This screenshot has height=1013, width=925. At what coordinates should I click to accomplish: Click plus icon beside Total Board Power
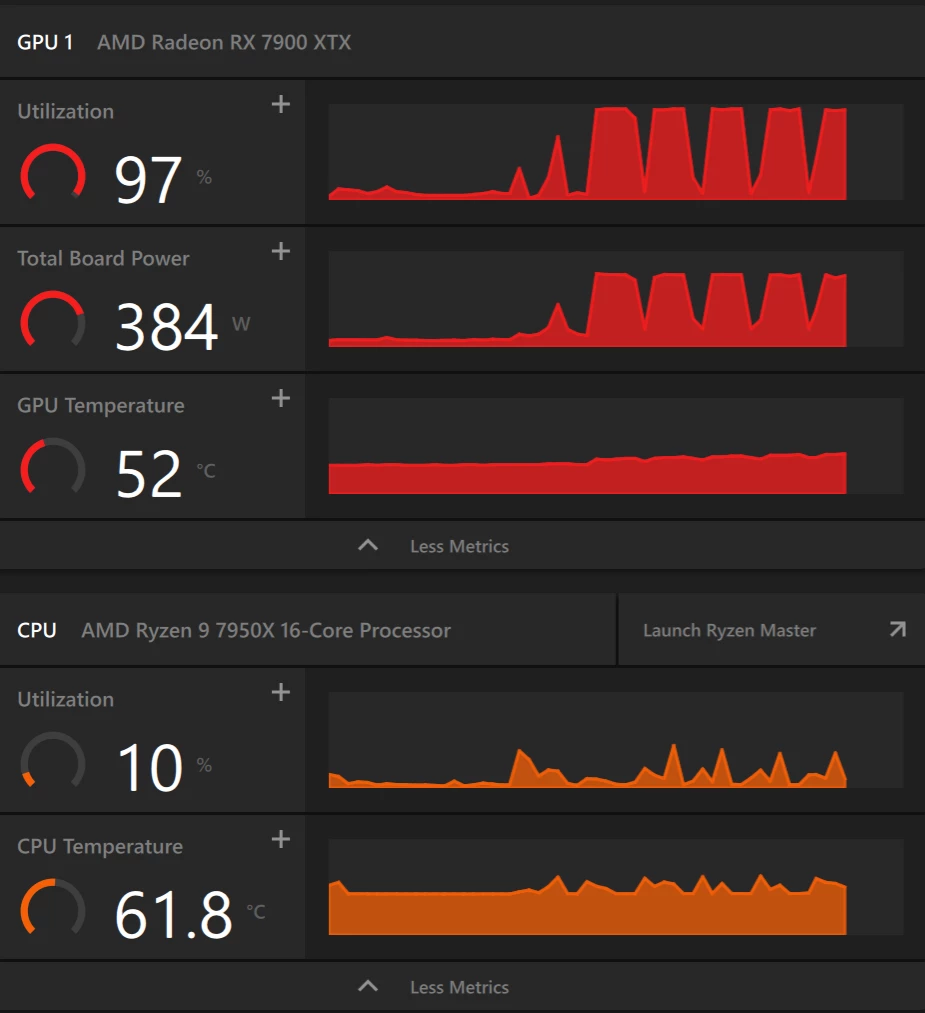[280, 251]
